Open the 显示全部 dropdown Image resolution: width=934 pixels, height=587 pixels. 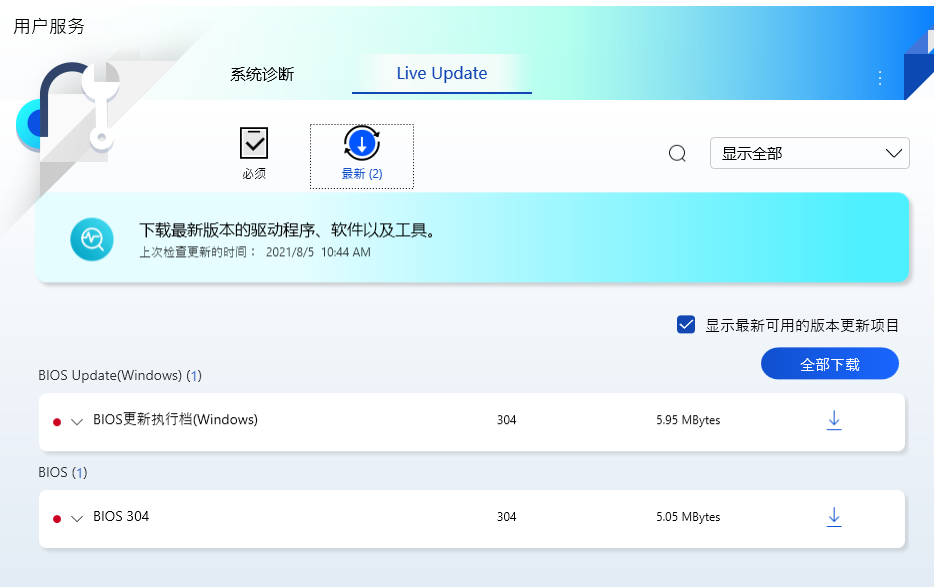(810, 153)
